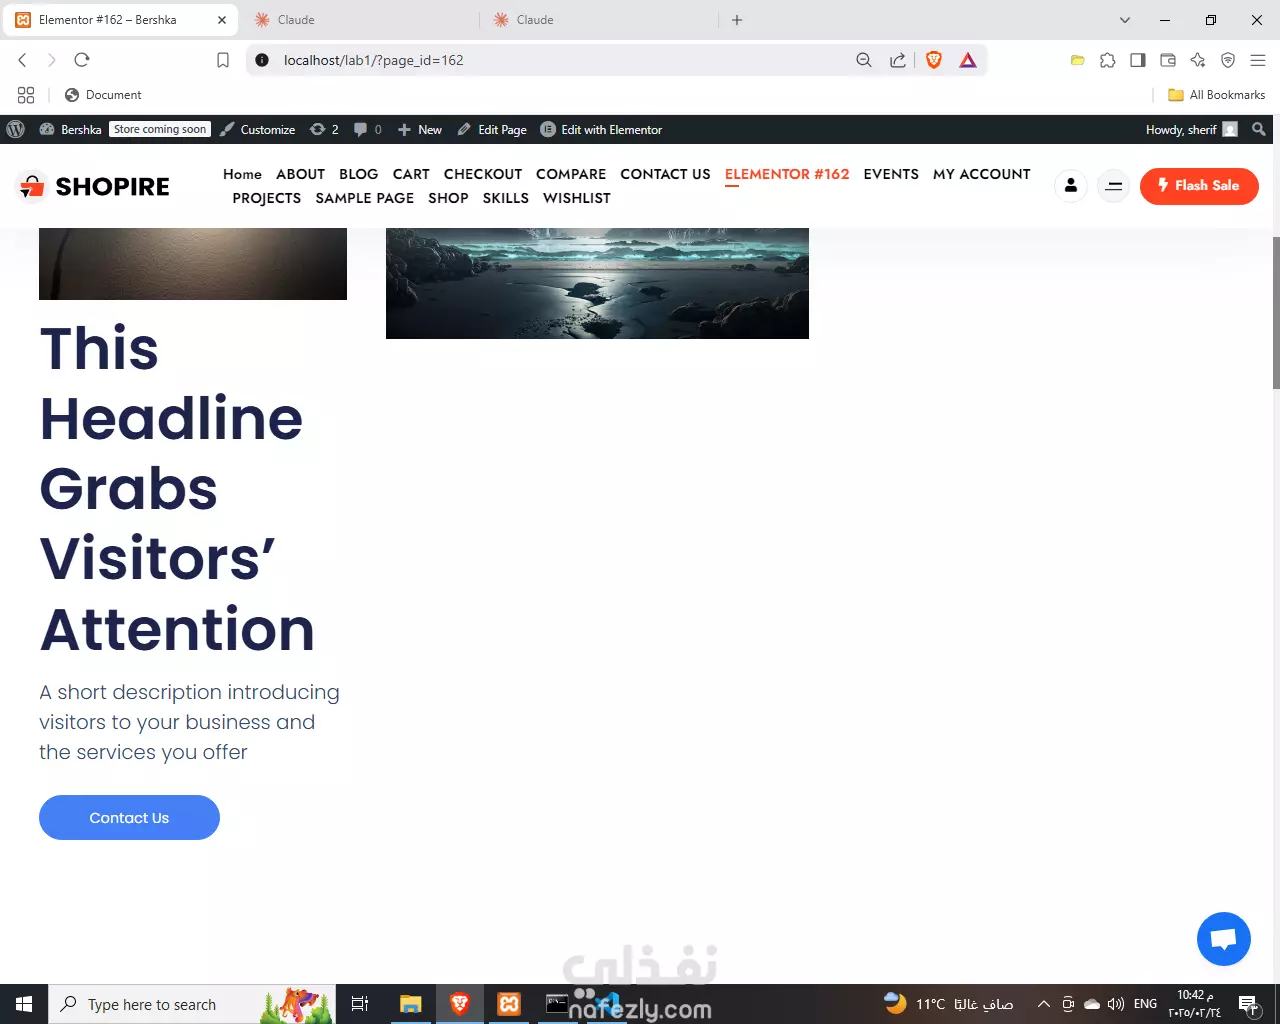1280x1024 pixels.
Task: Open the CONTACT US page
Action: tap(665, 174)
